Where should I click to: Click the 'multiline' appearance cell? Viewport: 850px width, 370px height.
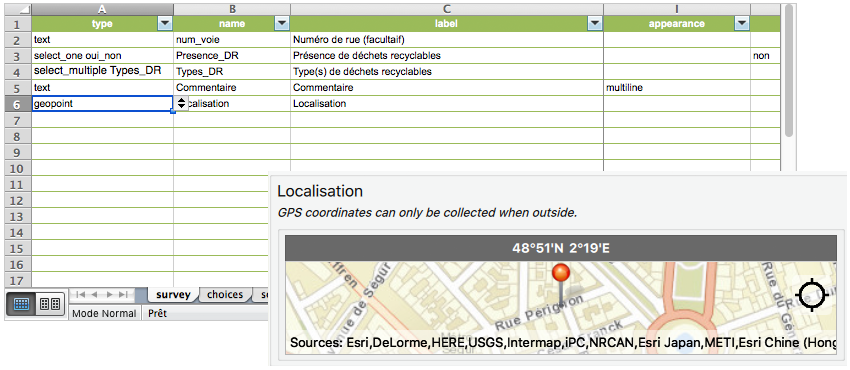[677, 87]
